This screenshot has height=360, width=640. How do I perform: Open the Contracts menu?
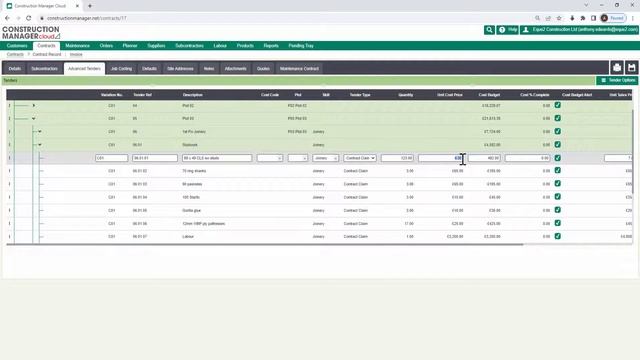pos(46,46)
